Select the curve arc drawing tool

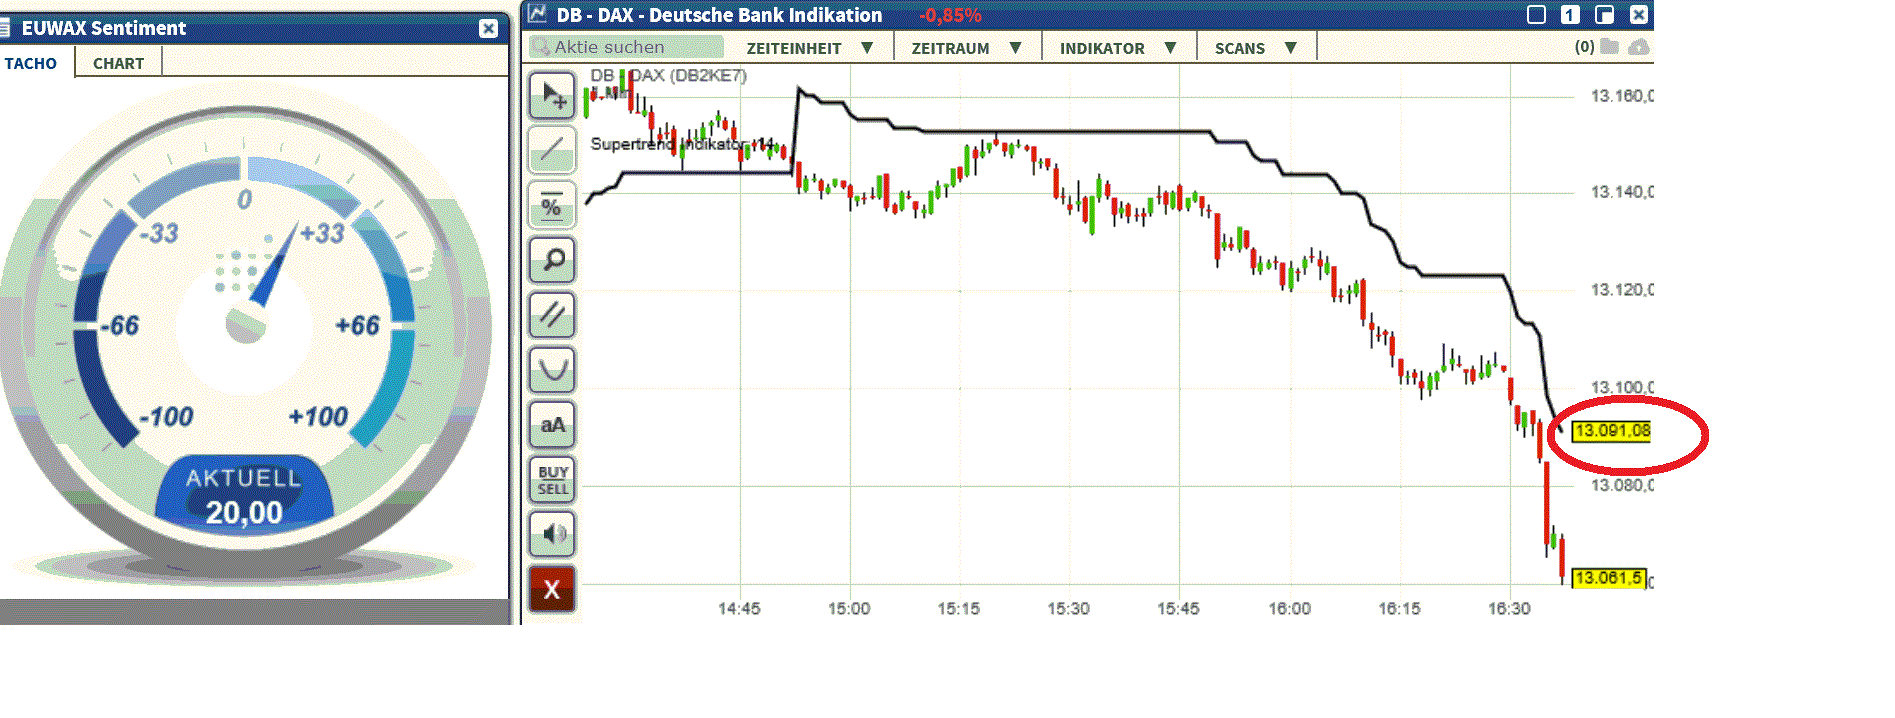point(552,370)
